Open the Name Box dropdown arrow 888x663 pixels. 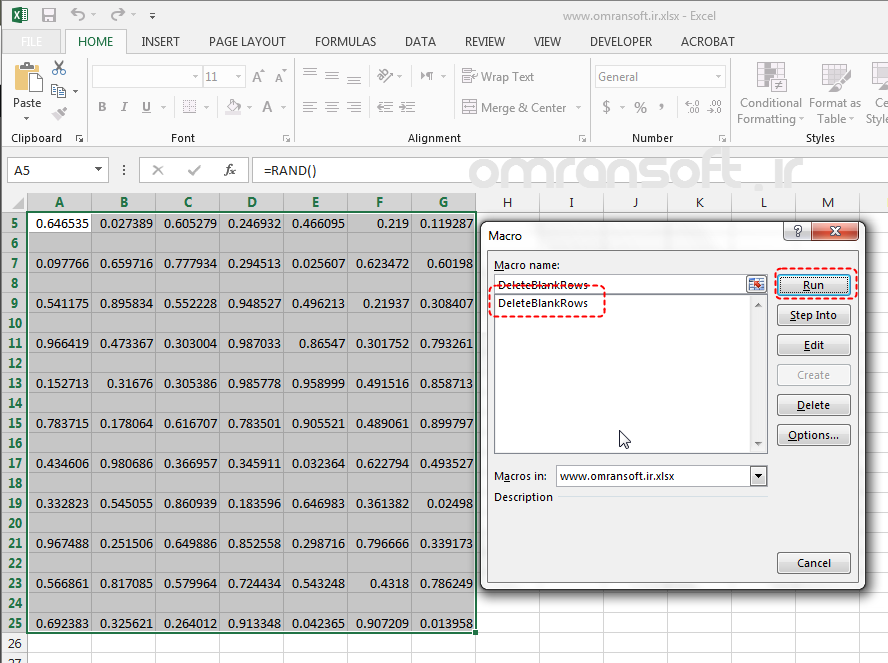(x=99, y=169)
